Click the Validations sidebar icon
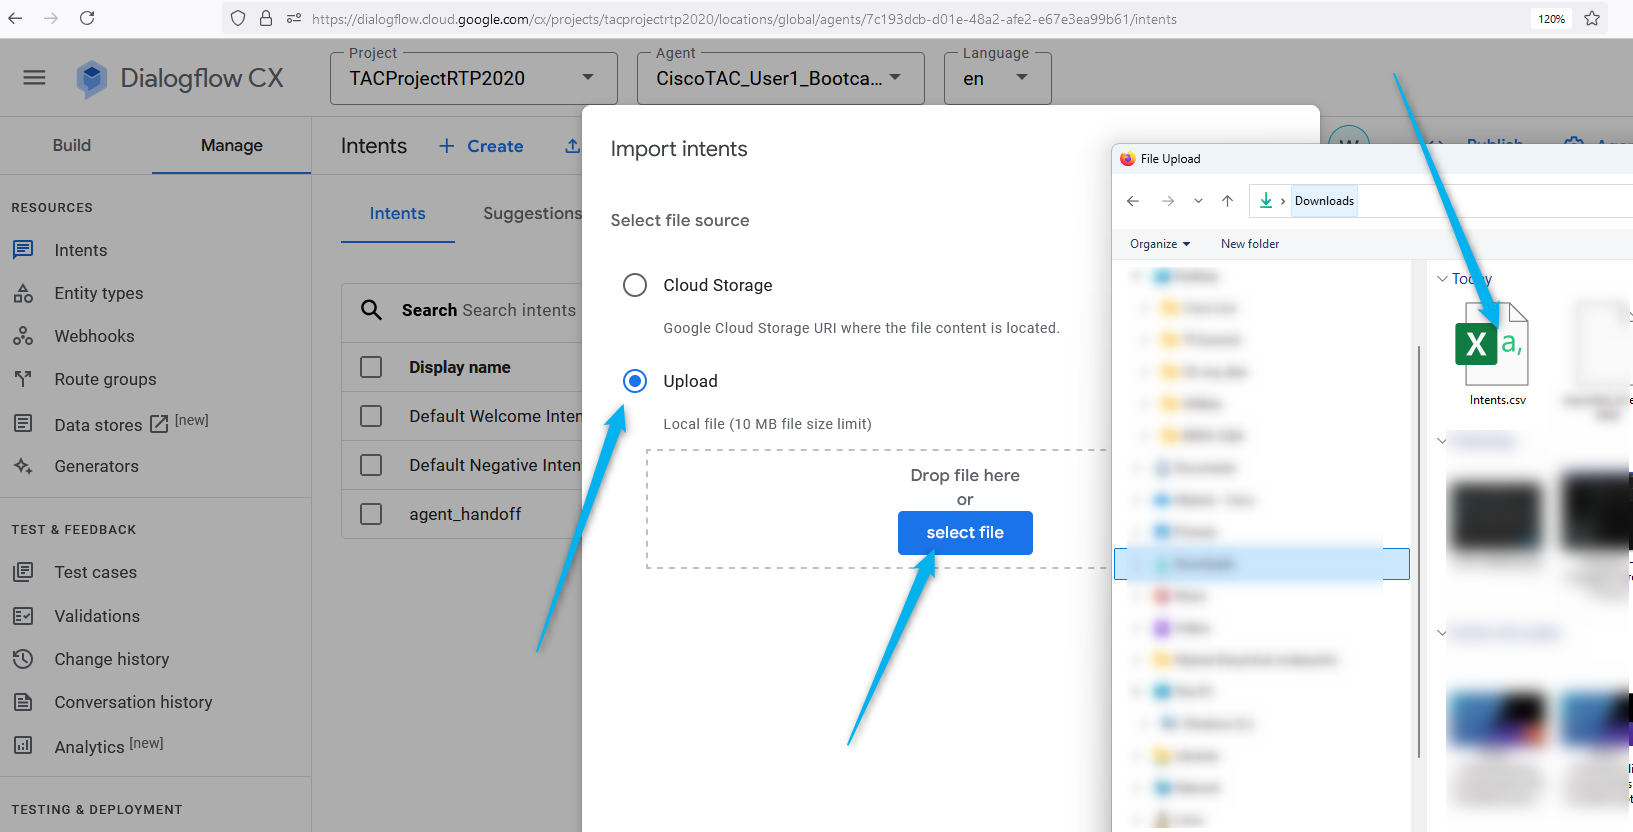This screenshot has height=832, width=1633. pos(23,616)
